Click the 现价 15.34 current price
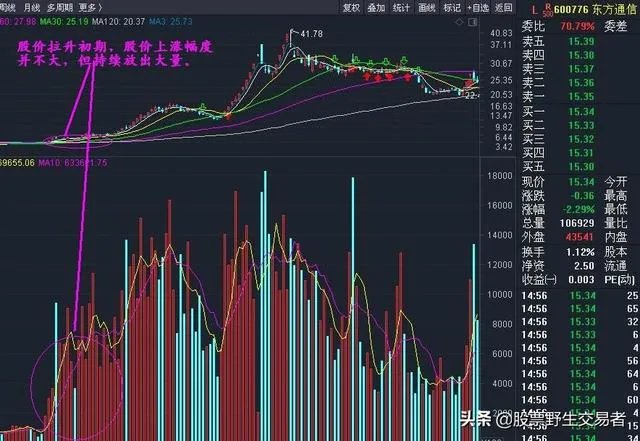 point(582,182)
